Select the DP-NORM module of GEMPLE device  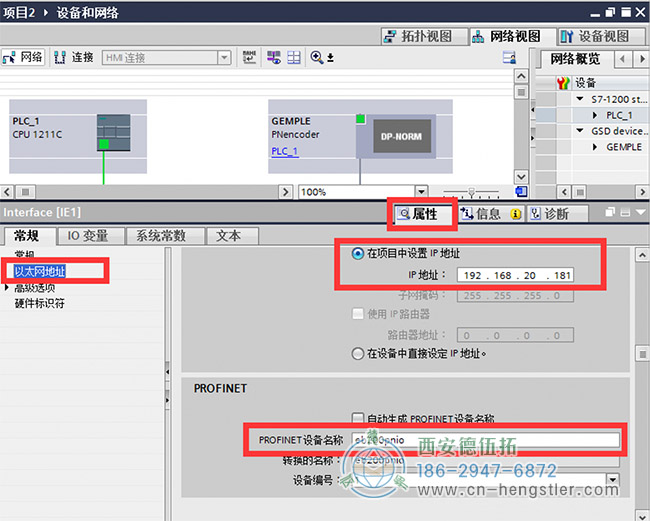point(402,136)
